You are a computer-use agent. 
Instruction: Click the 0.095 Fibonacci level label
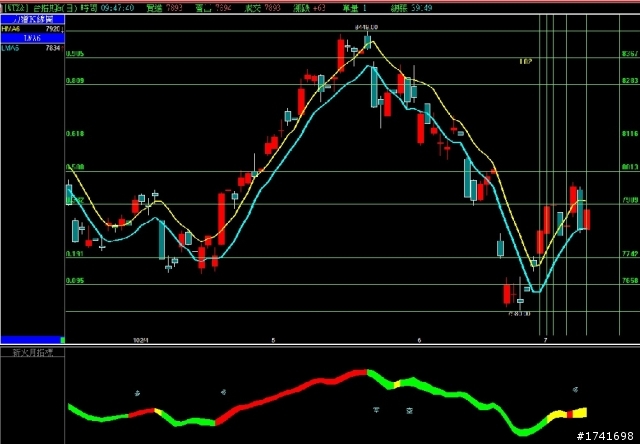pos(75,281)
